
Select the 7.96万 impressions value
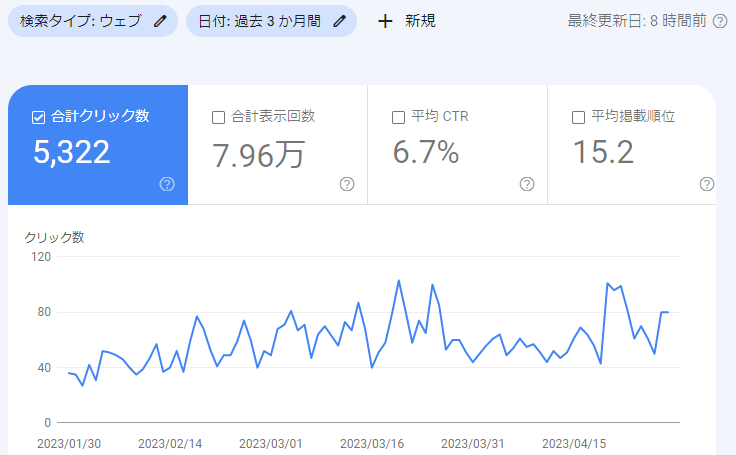pos(258,155)
